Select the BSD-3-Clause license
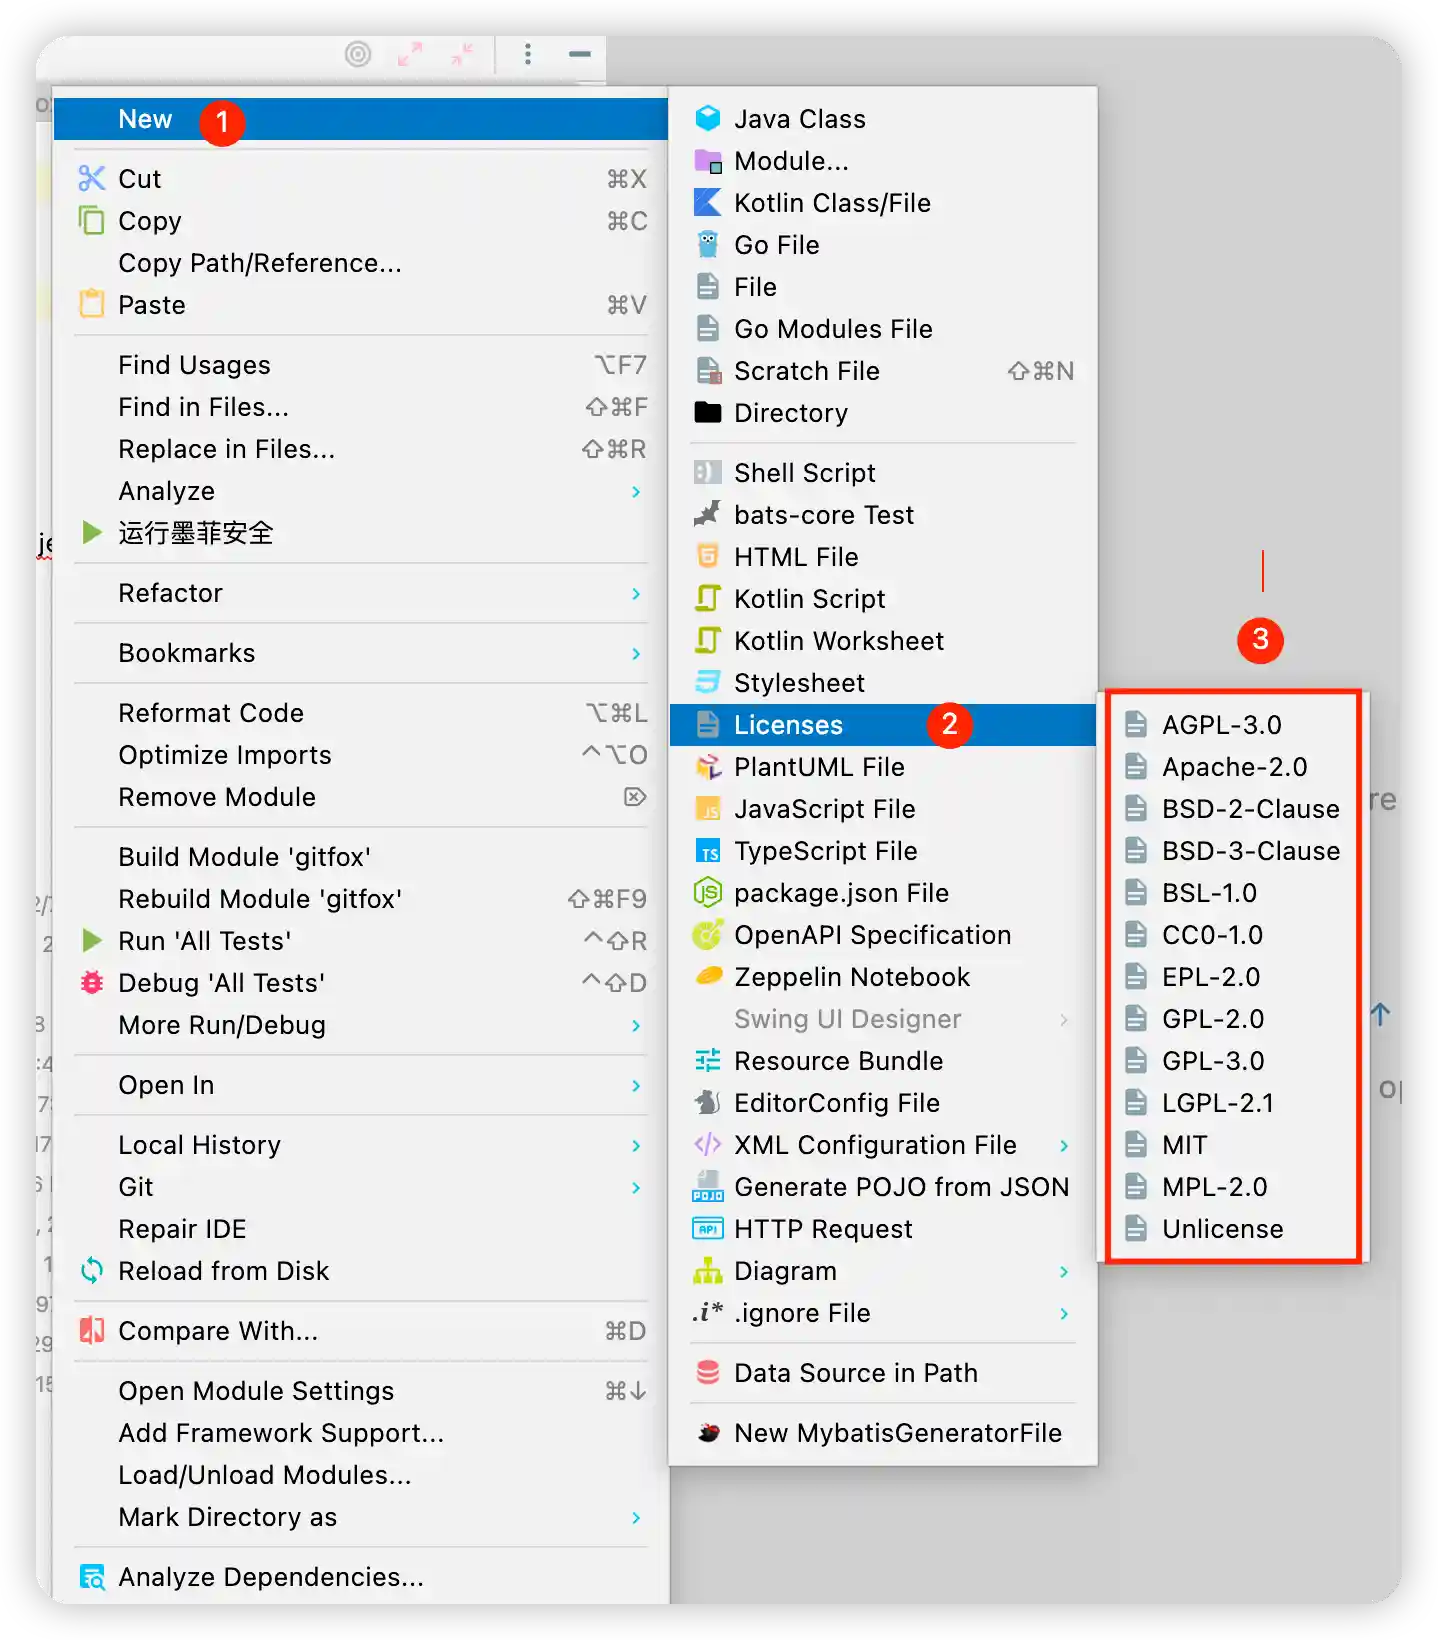The image size is (1438, 1640). 1233,851
